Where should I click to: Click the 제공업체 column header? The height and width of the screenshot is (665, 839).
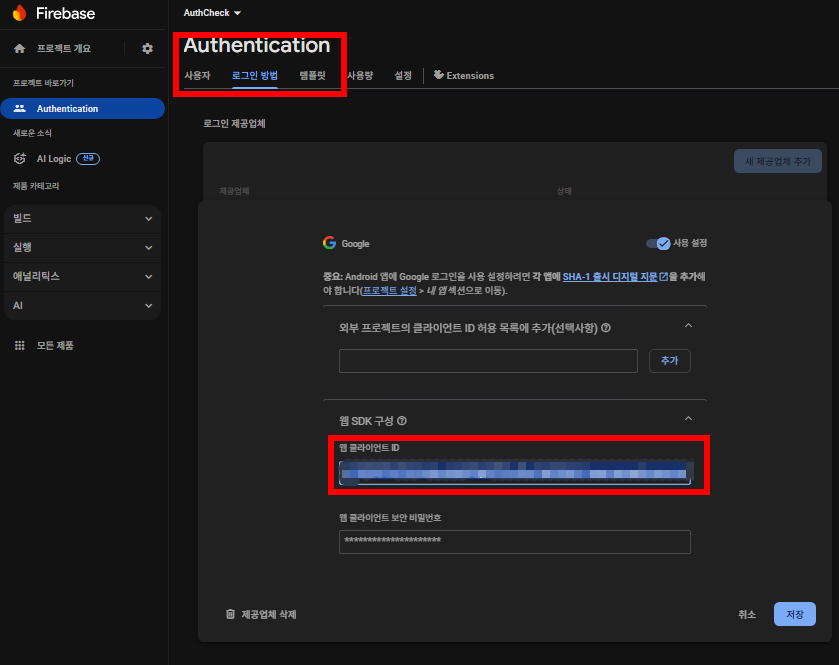point(234,191)
